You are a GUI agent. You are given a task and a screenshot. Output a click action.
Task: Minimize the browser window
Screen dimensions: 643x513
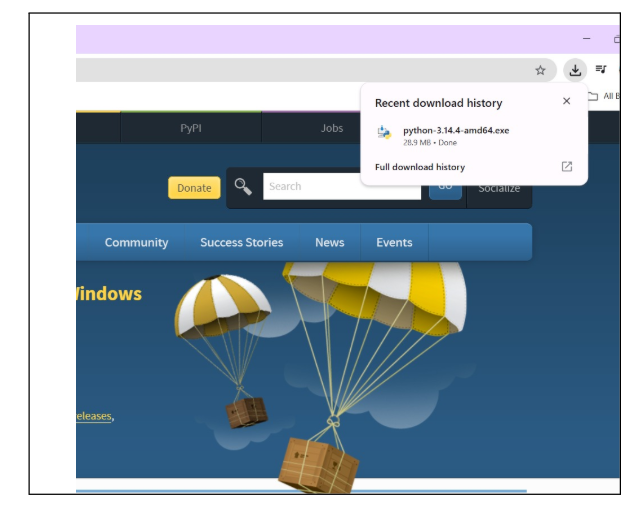pos(586,39)
